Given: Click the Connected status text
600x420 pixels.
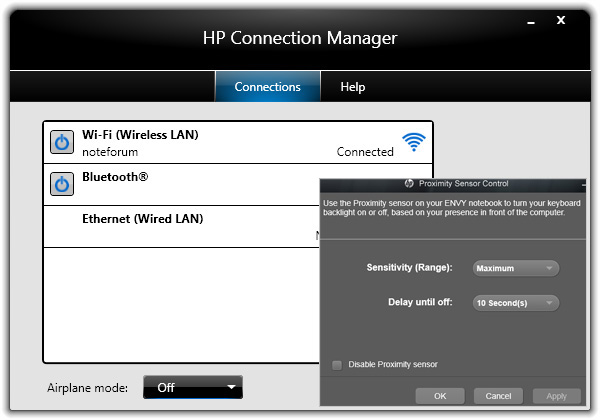Looking at the screenshot, I should click(x=365, y=152).
